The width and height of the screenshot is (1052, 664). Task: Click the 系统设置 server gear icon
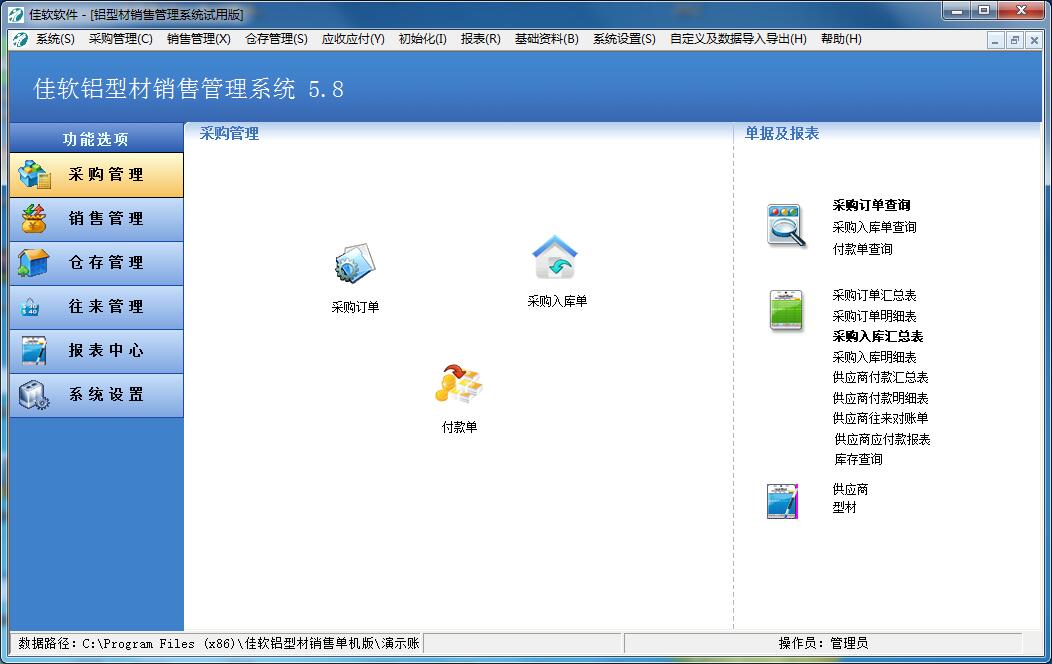pos(34,395)
